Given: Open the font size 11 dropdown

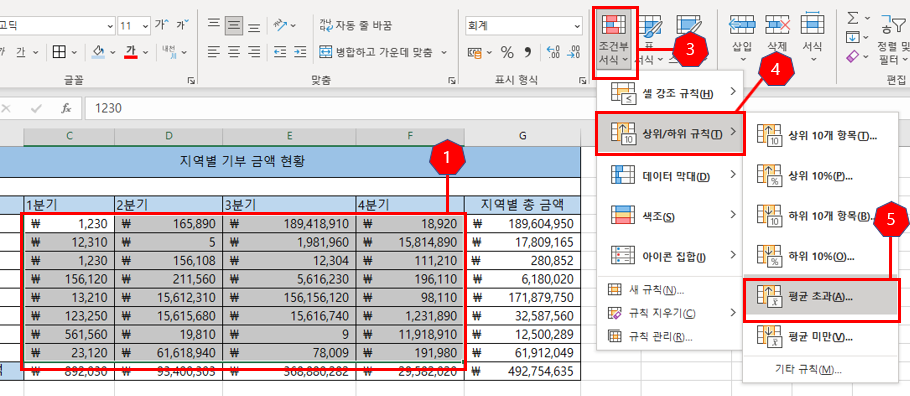Looking at the screenshot, I should (x=145, y=26).
